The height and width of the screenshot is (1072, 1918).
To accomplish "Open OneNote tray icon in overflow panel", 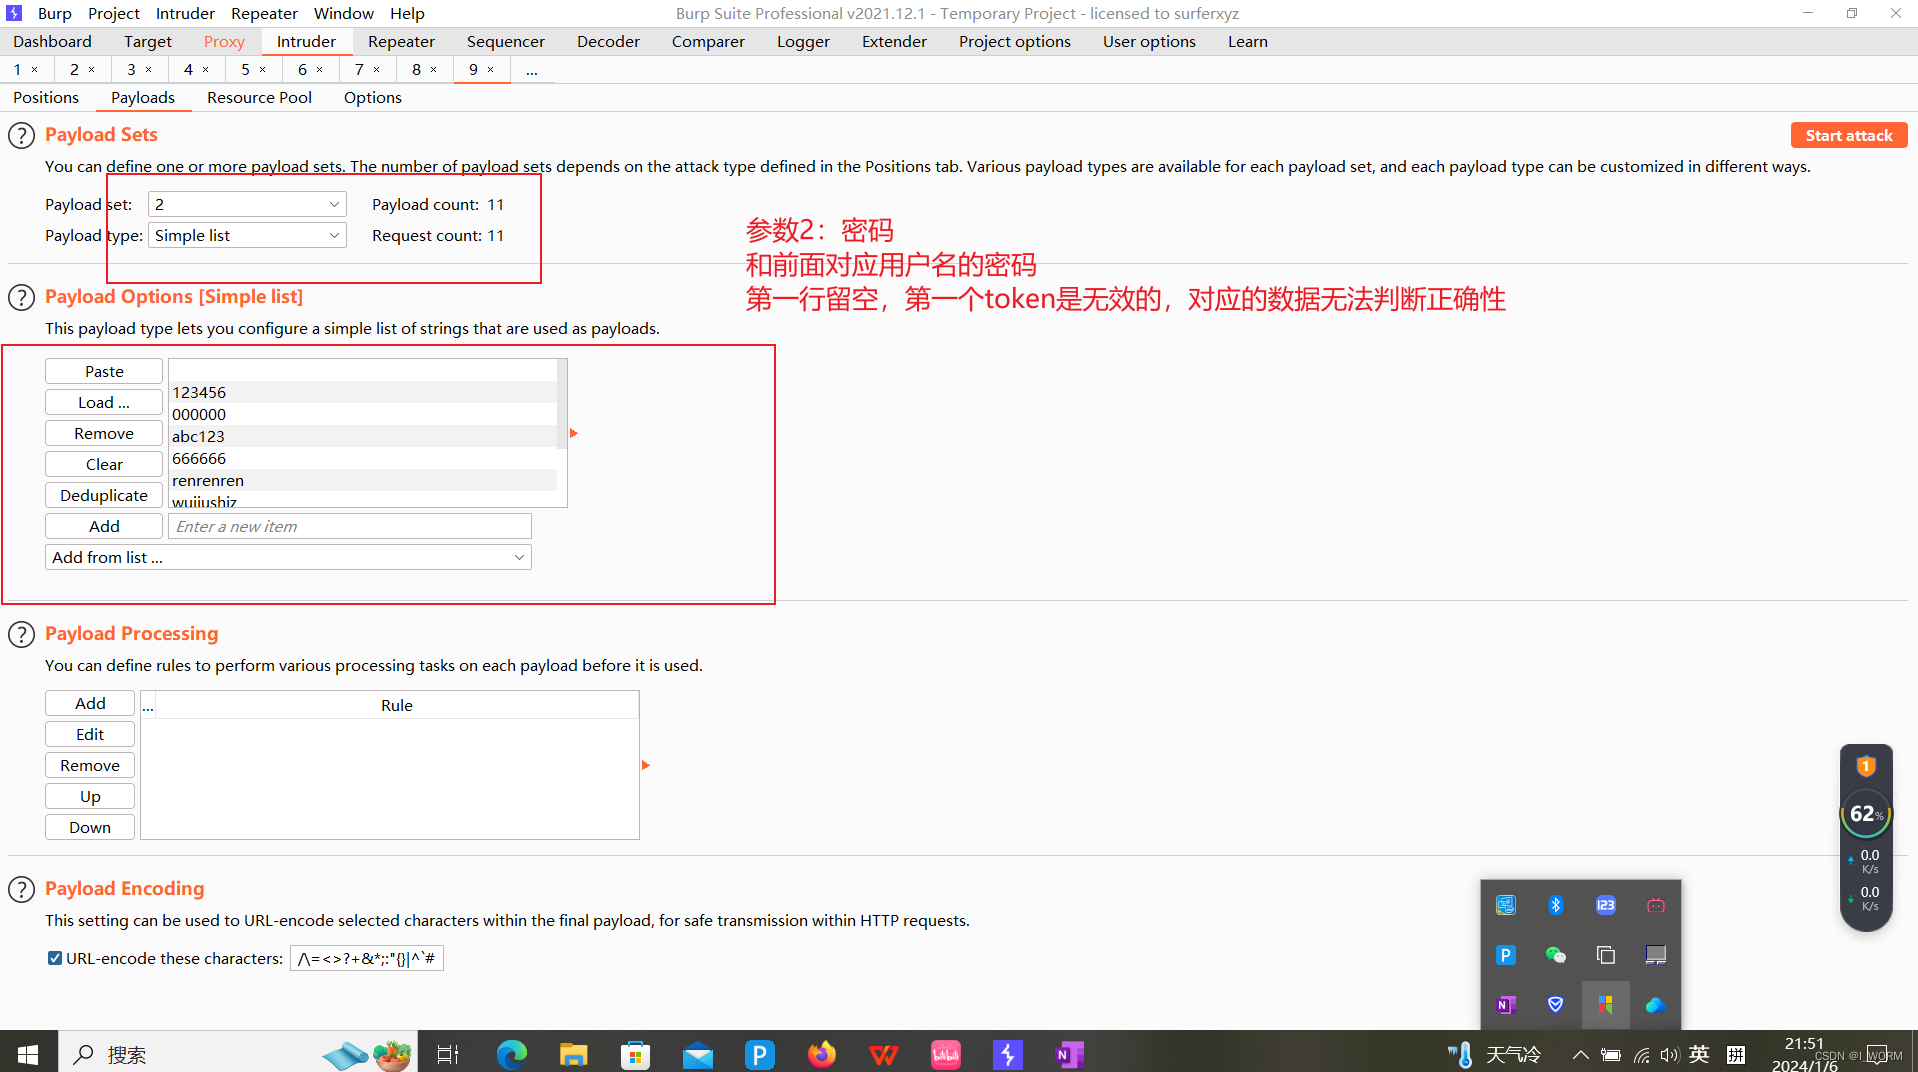I will click(x=1505, y=1005).
